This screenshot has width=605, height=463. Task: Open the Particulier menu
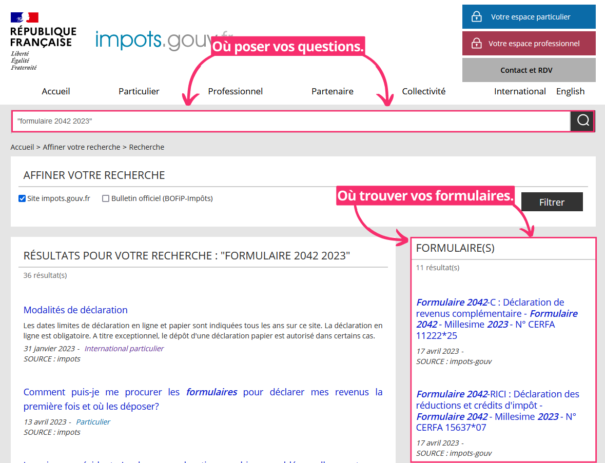(x=139, y=91)
